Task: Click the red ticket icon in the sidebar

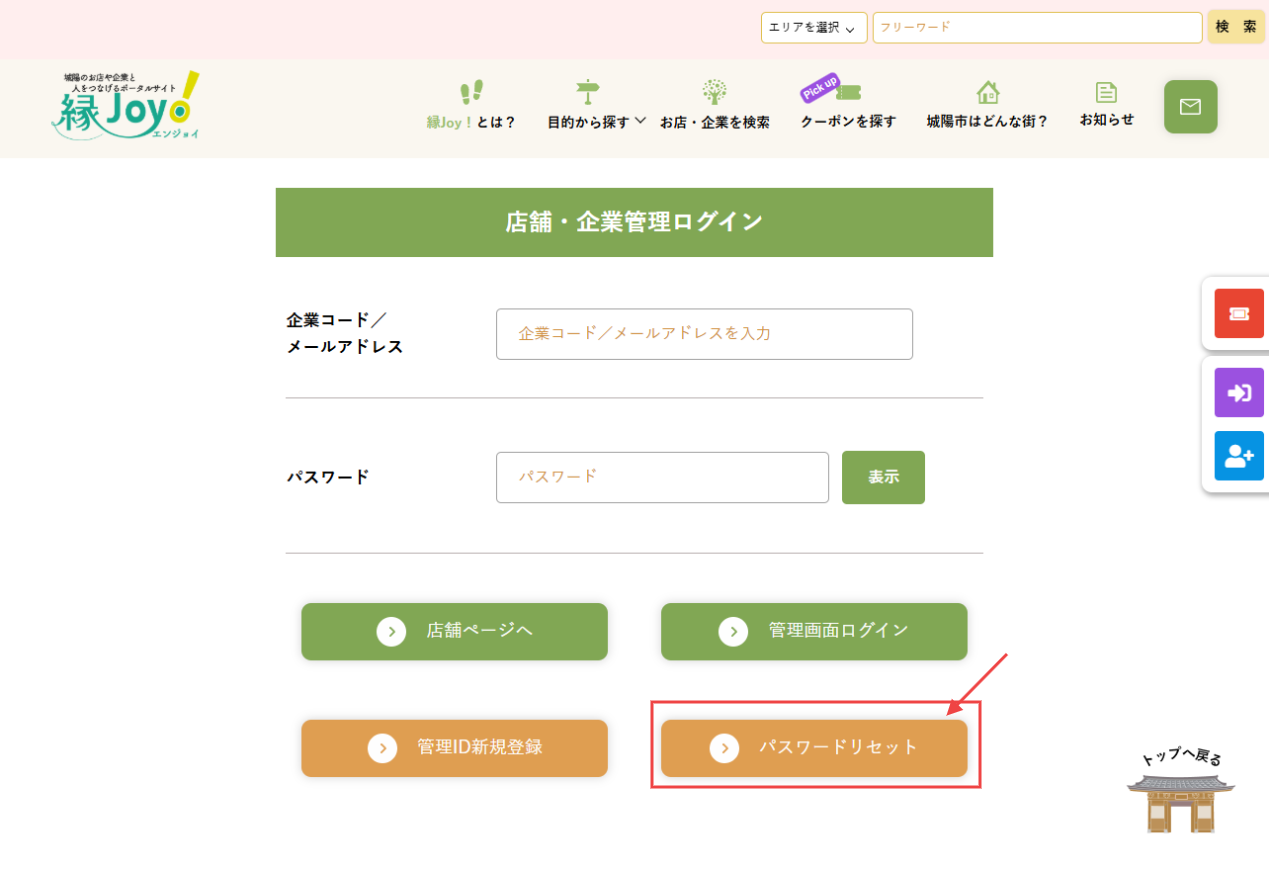Action: tap(1238, 312)
